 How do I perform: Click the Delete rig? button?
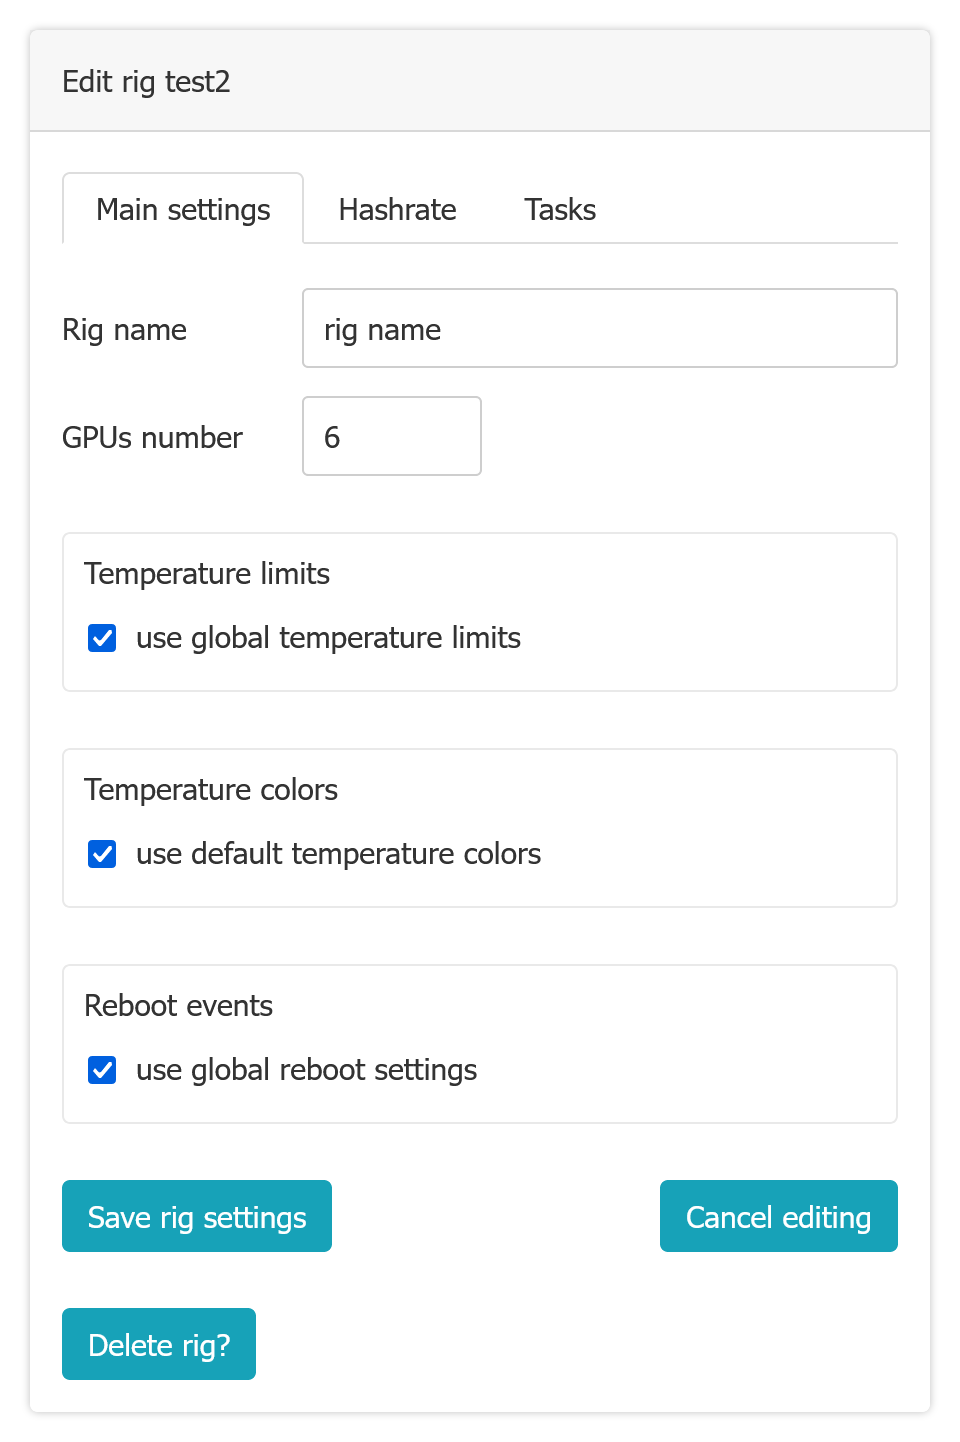(158, 1344)
